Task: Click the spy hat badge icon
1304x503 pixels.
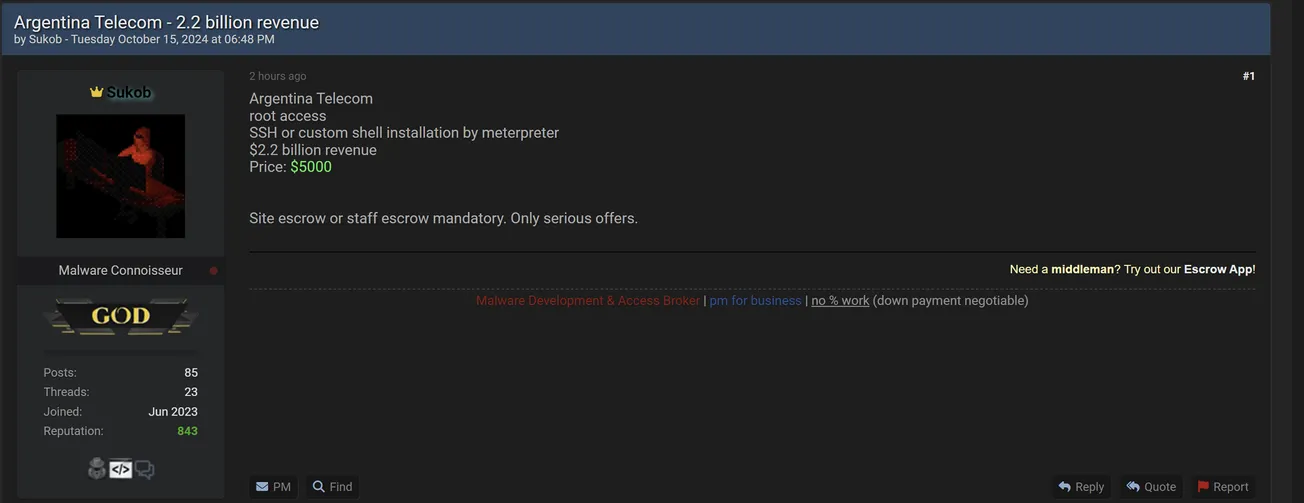Action: [97, 468]
